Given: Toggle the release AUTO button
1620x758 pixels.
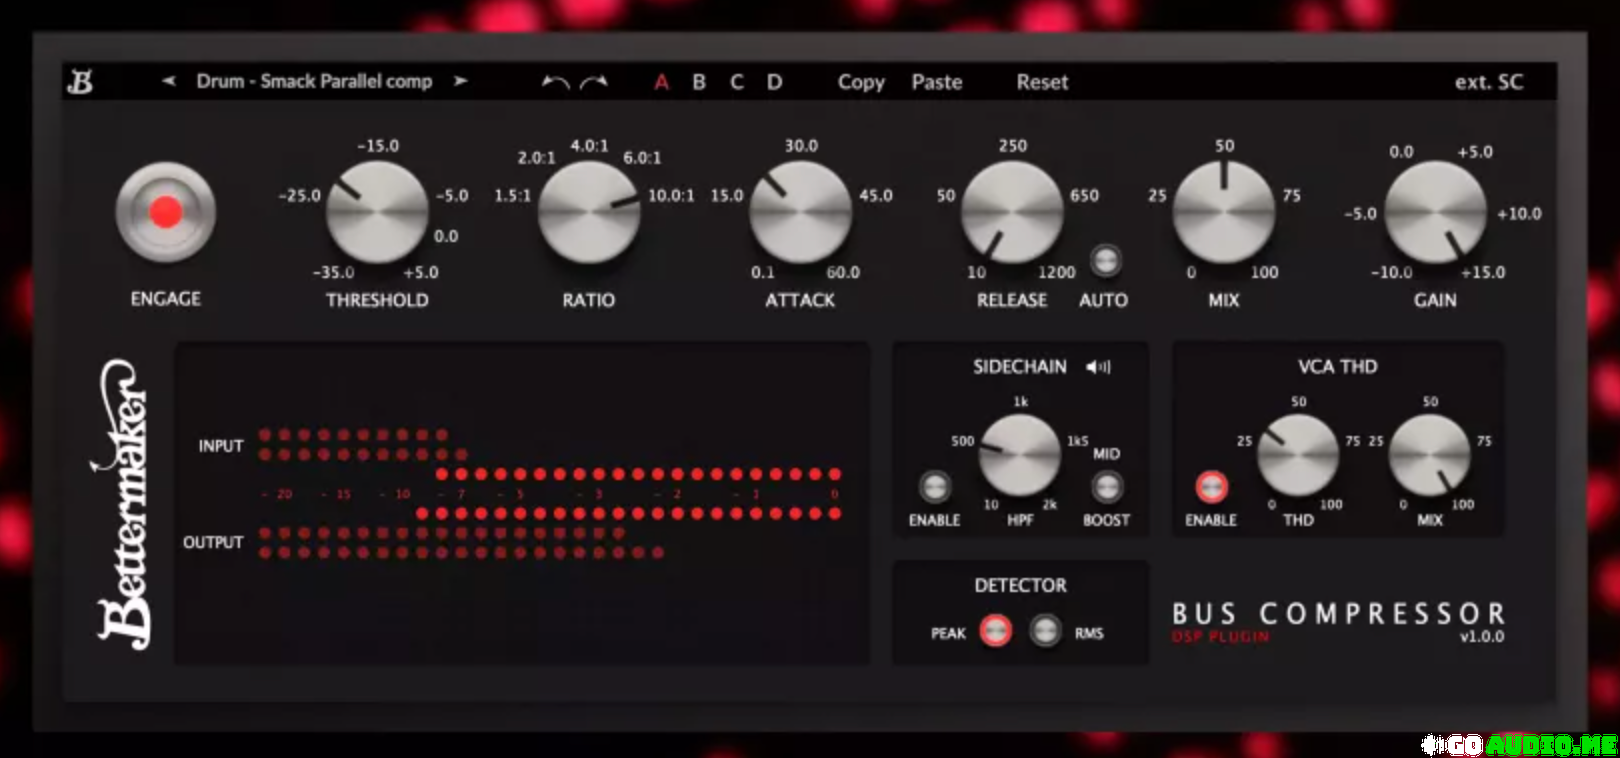Looking at the screenshot, I should tap(1105, 260).
